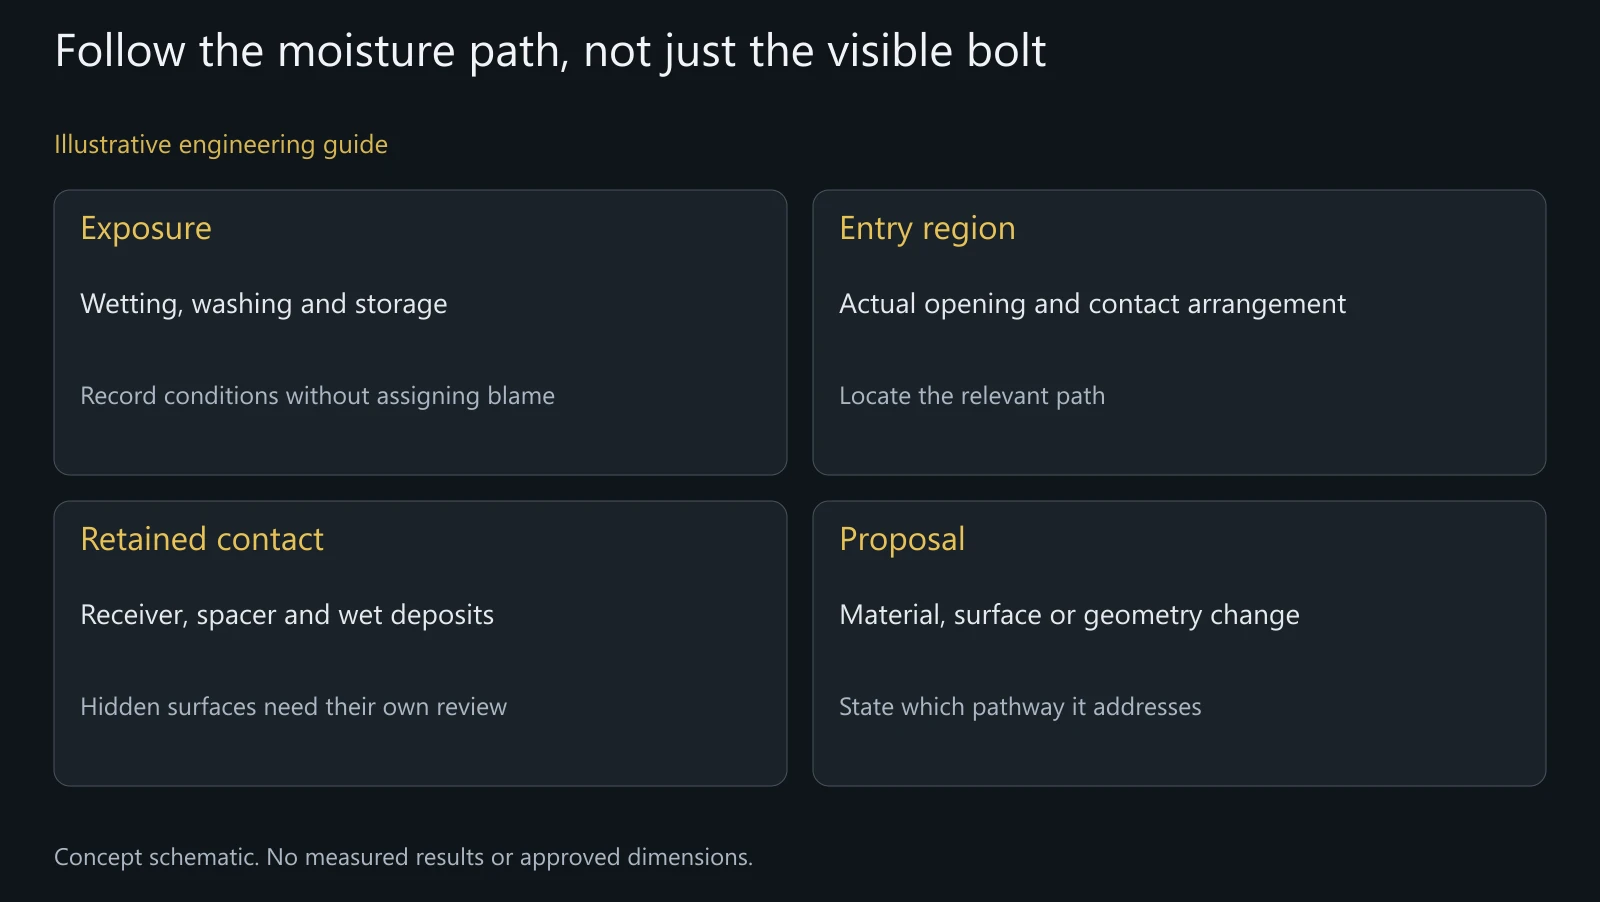Select 'Locate the relevant path' note

(x=972, y=396)
